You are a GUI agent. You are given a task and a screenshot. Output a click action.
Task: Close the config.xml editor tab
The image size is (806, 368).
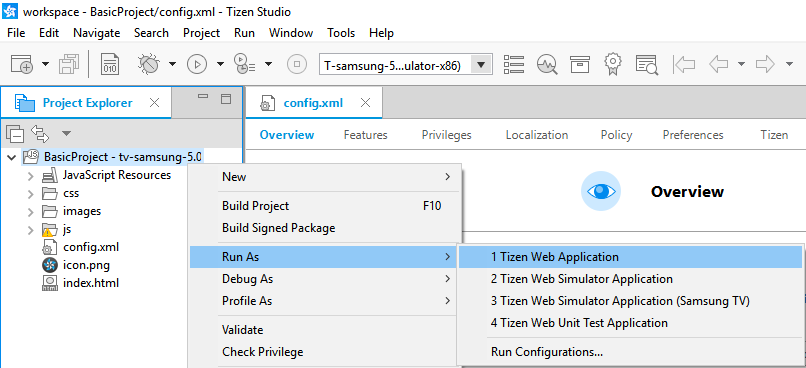(365, 103)
